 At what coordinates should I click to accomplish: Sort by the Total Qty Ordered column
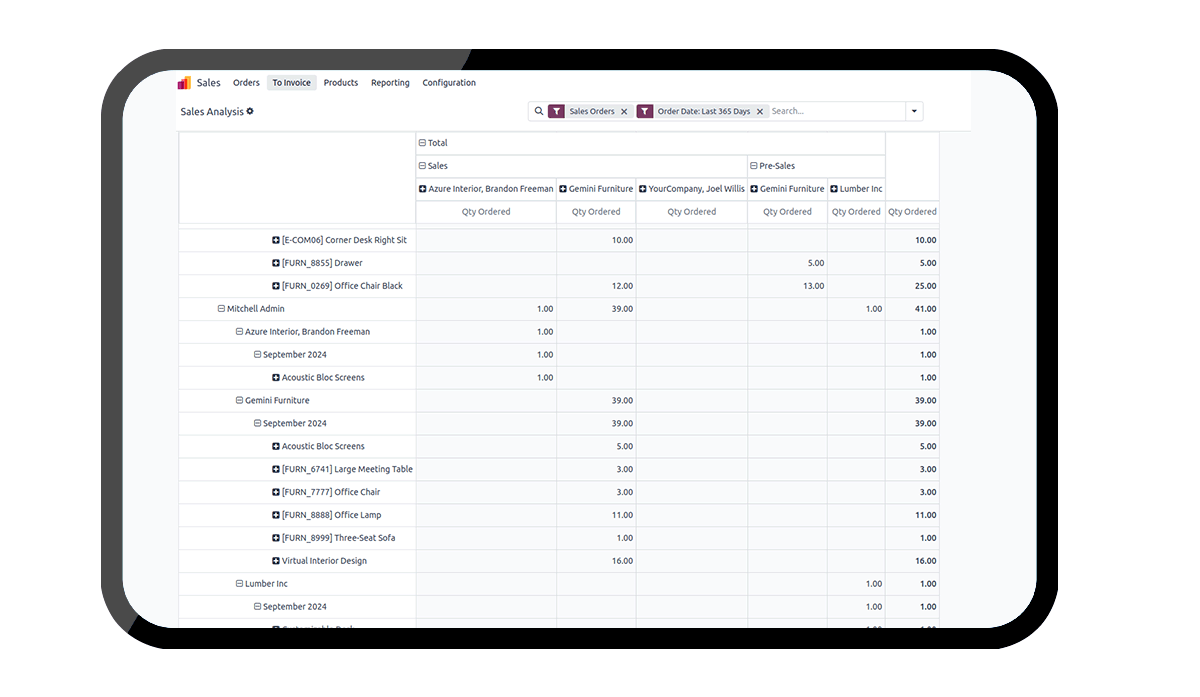pyautogui.click(x=912, y=212)
